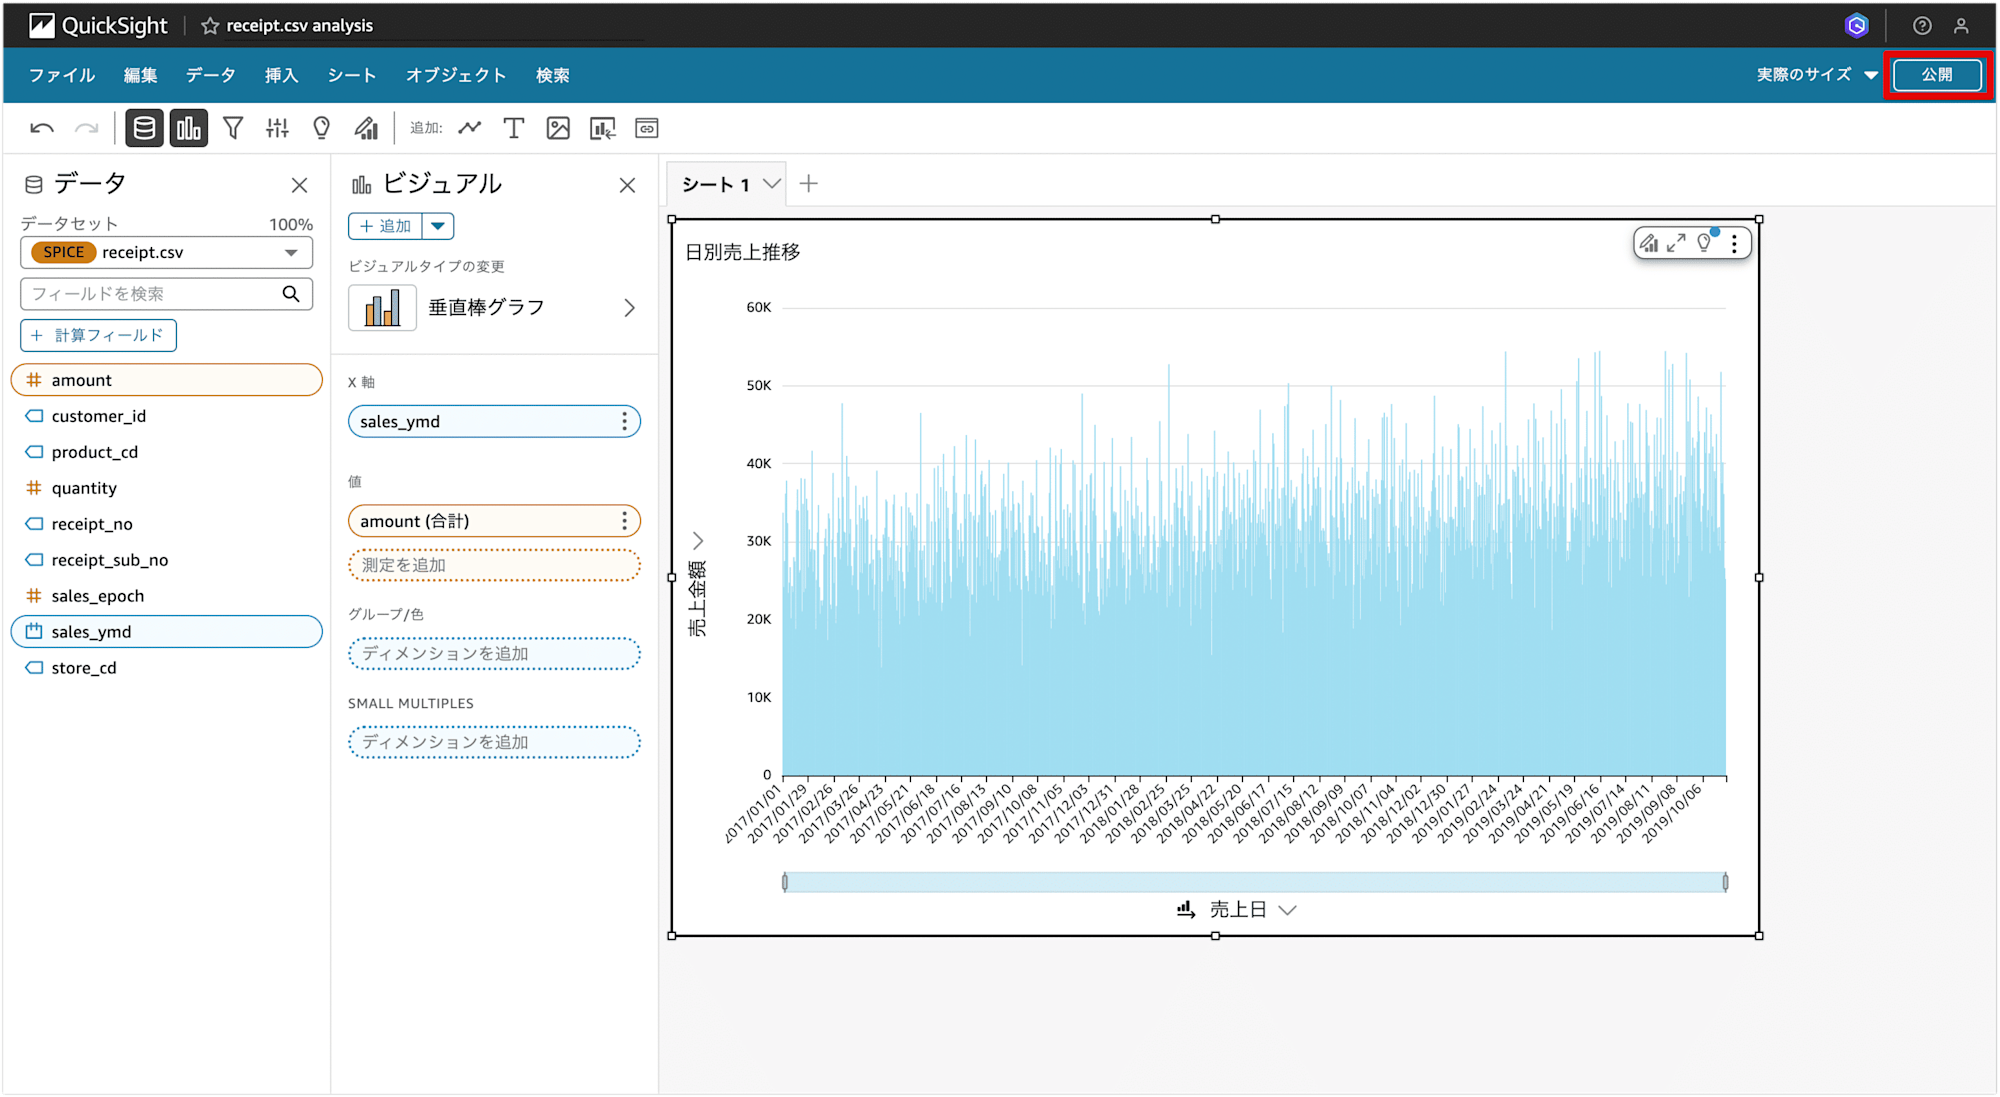The height and width of the screenshot is (1097, 2000).
Task: Open chart insights lightbulb icon
Action: click(1705, 243)
